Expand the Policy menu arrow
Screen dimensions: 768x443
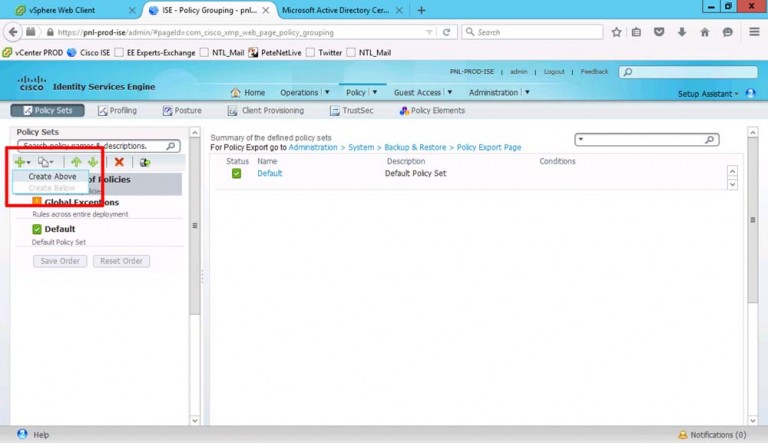pyautogui.click(x=375, y=92)
